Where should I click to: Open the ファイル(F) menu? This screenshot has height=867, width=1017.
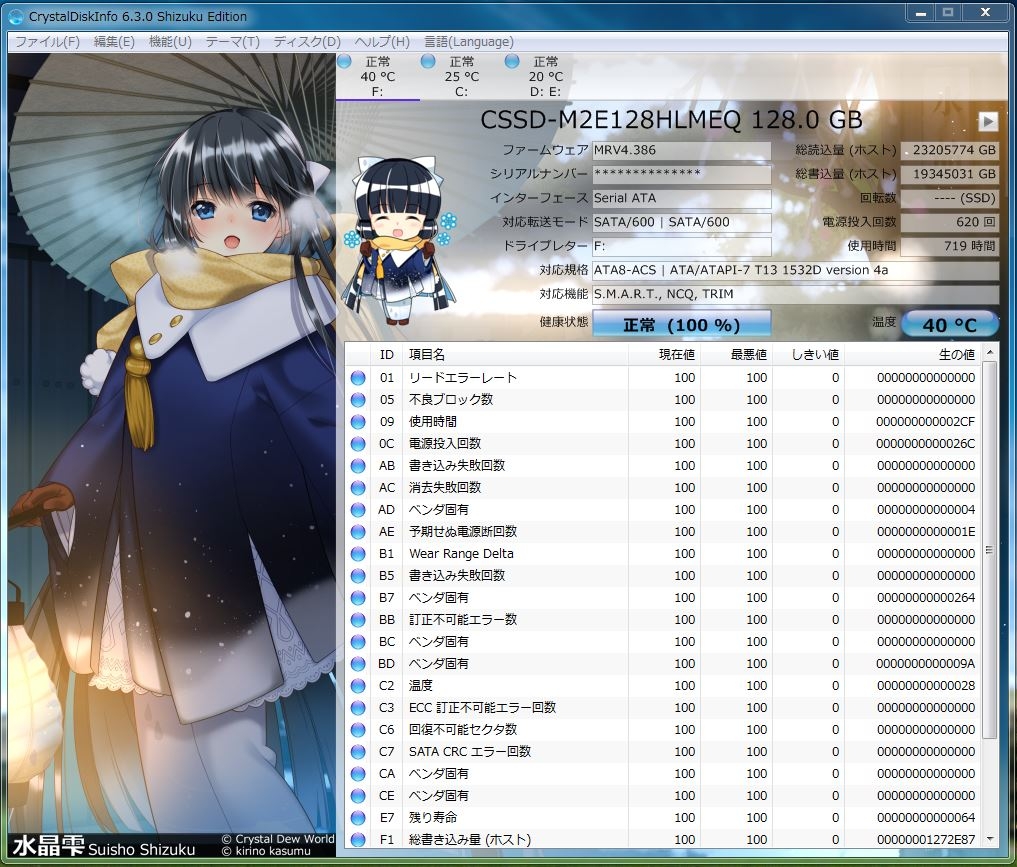click(x=47, y=42)
